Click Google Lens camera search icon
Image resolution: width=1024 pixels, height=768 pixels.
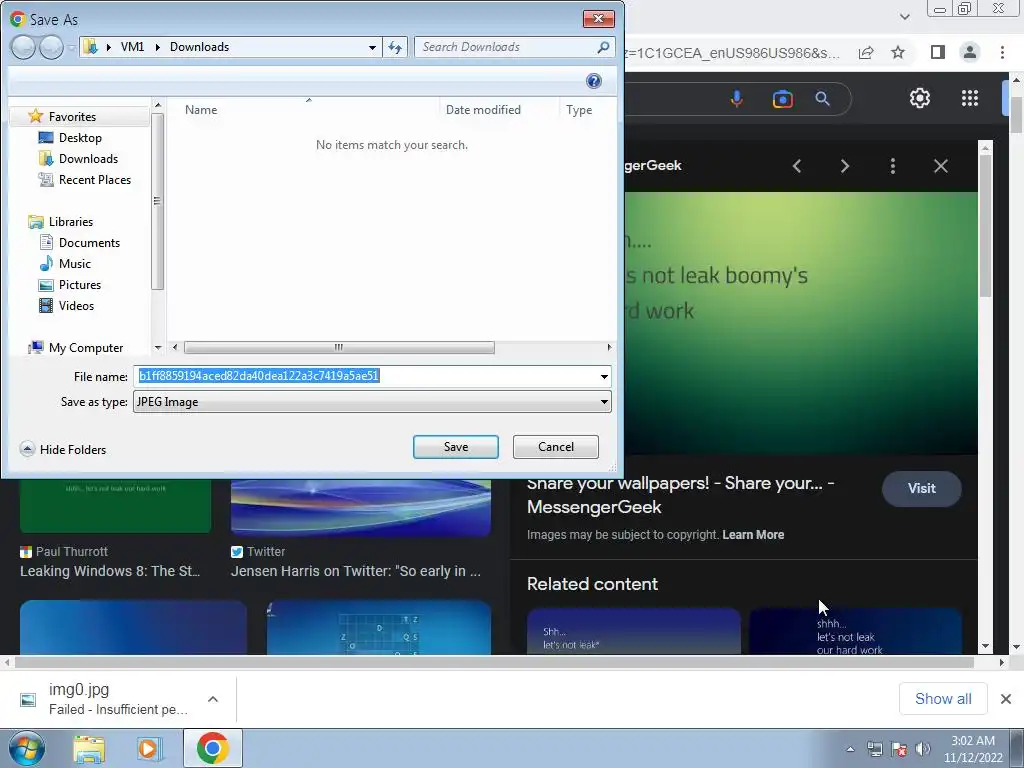pyautogui.click(x=782, y=99)
